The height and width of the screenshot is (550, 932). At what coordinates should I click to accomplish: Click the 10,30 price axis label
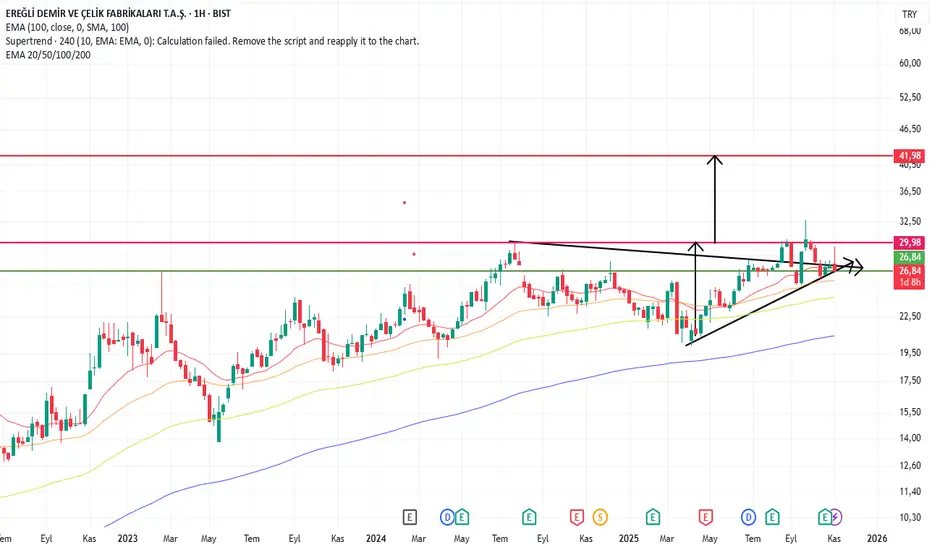(910, 517)
